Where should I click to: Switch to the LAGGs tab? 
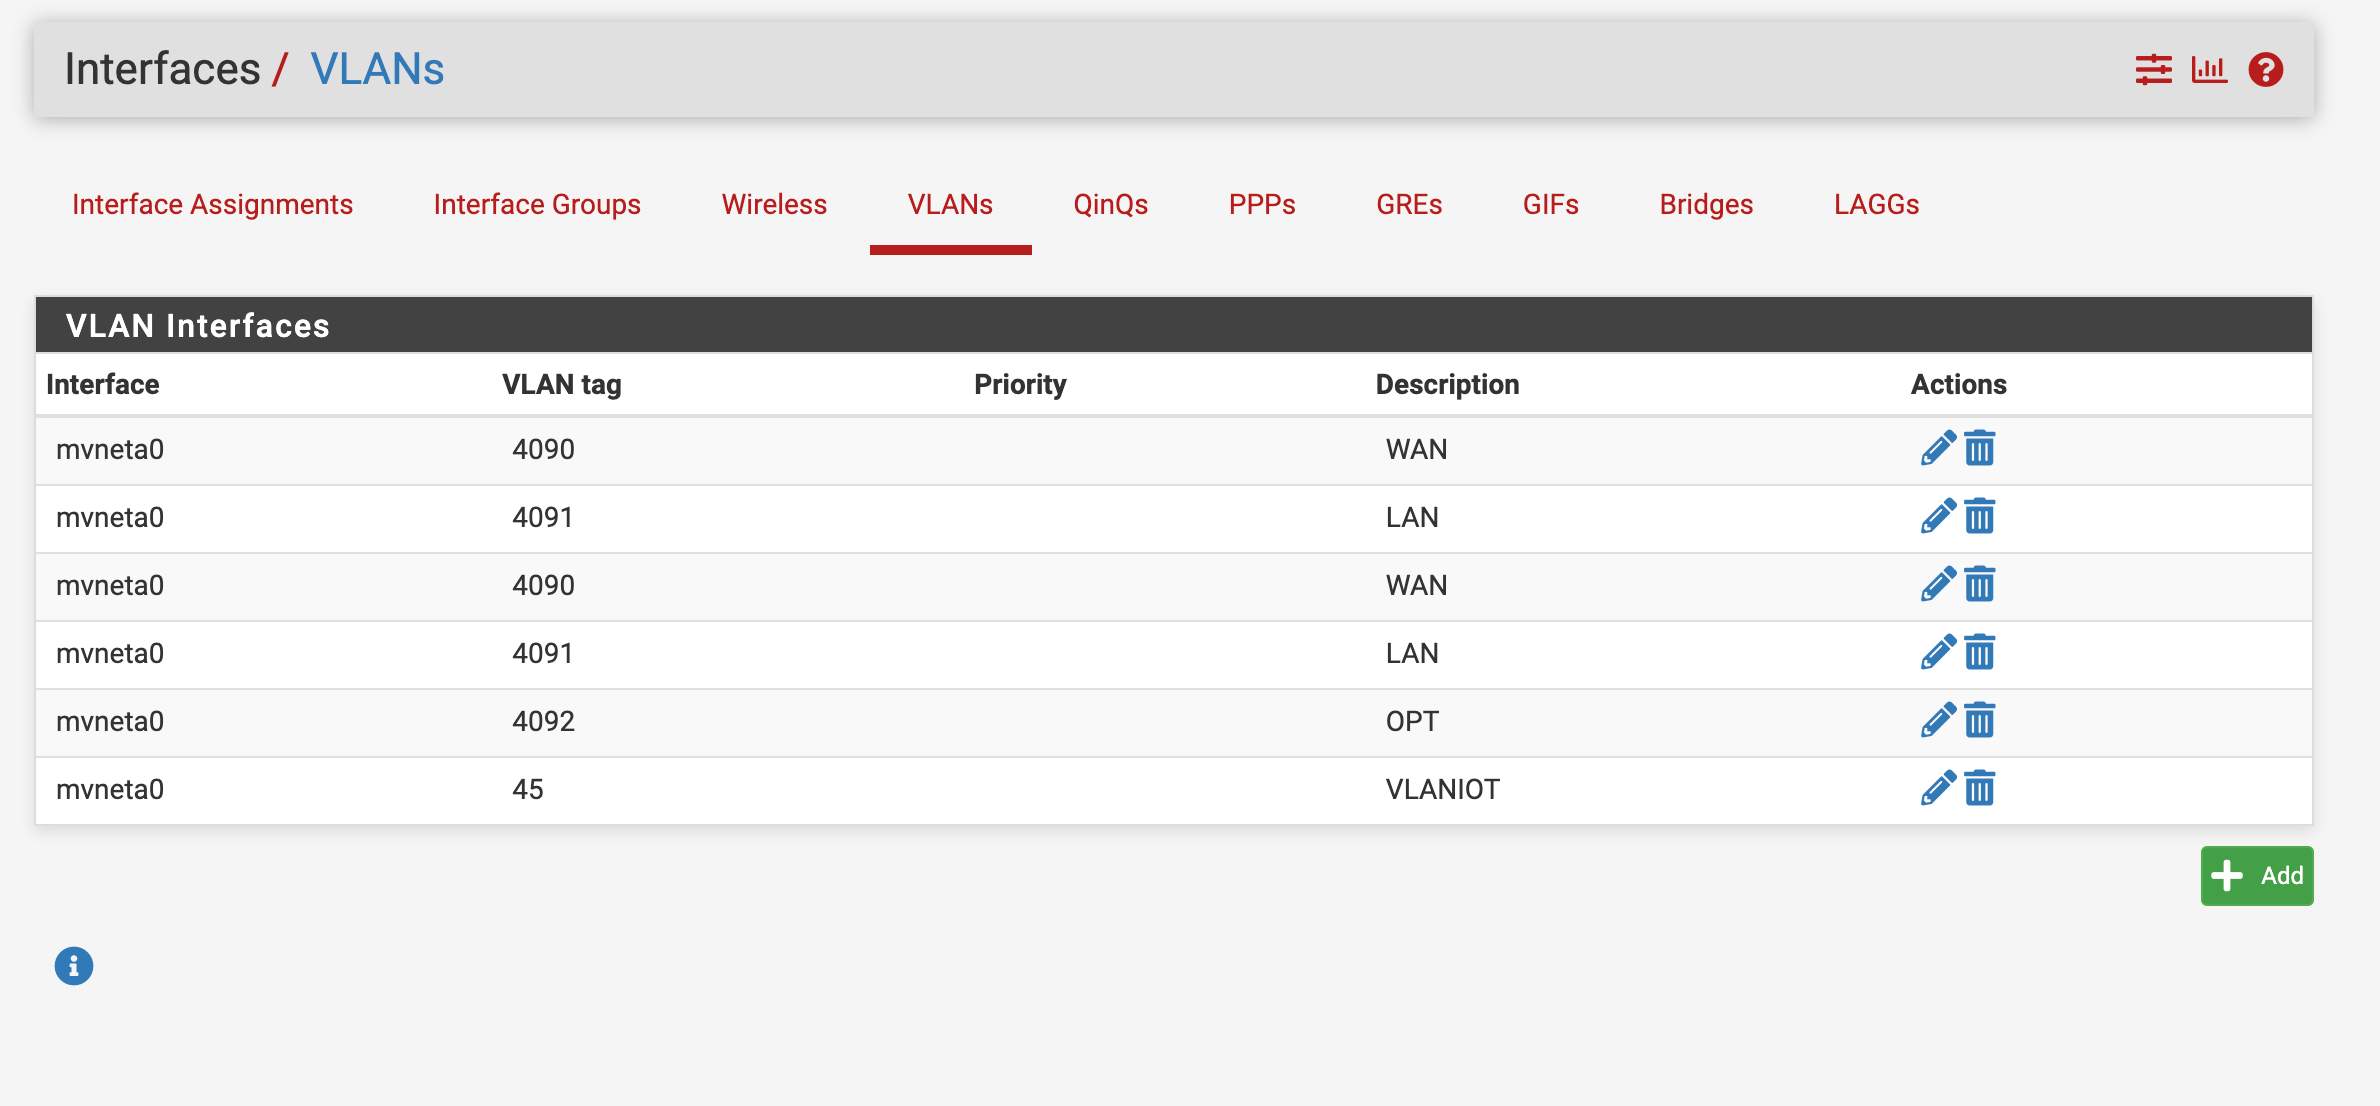1876,204
